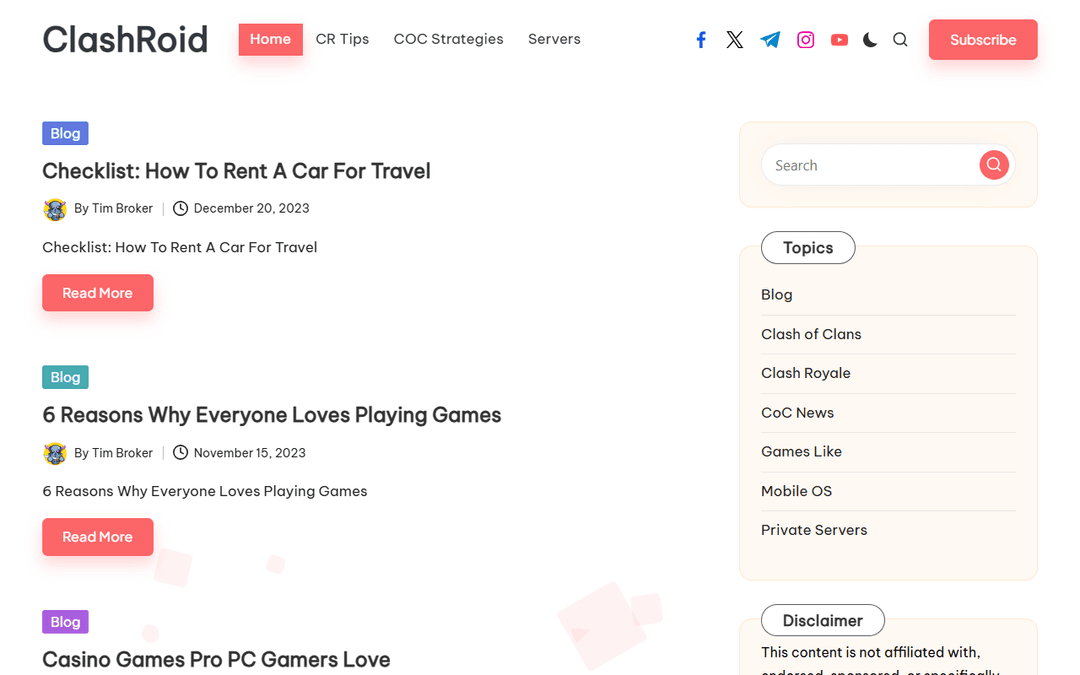The image size is (1080, 675).
Task: Open the Clash Royale topic
Action: tap(806, 373)
